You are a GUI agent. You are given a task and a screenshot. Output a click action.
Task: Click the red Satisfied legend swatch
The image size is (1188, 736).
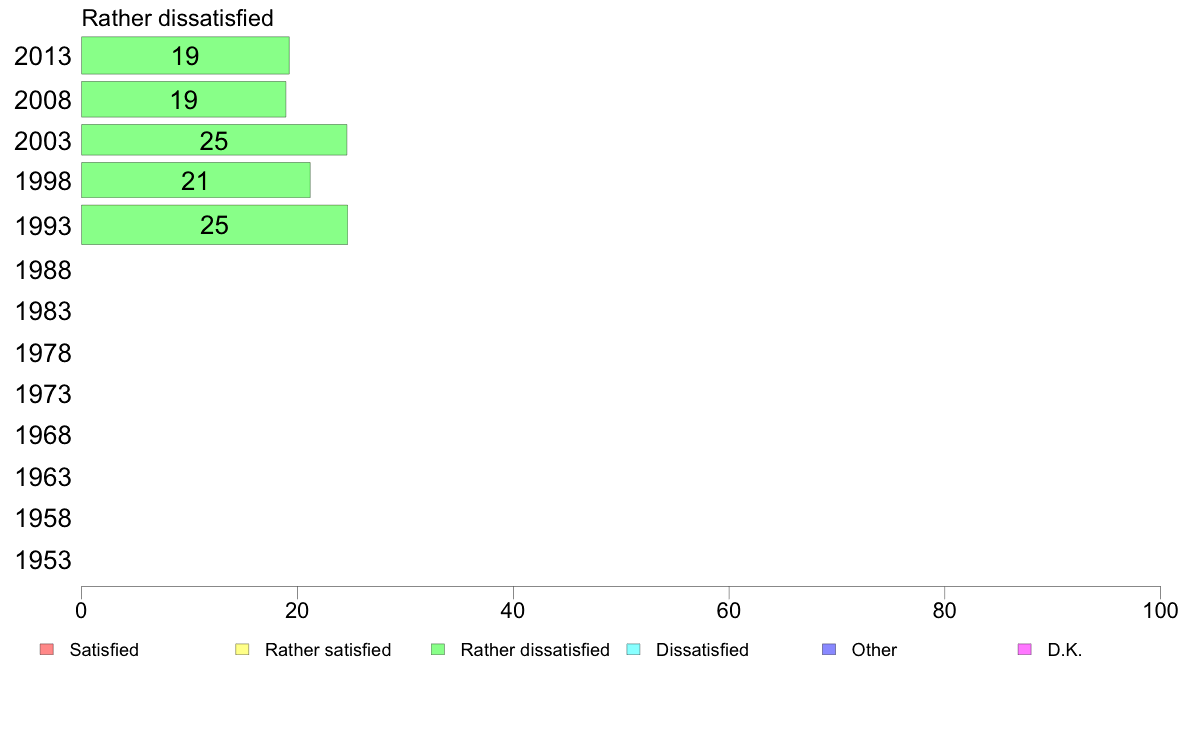[x=47, y=650]
